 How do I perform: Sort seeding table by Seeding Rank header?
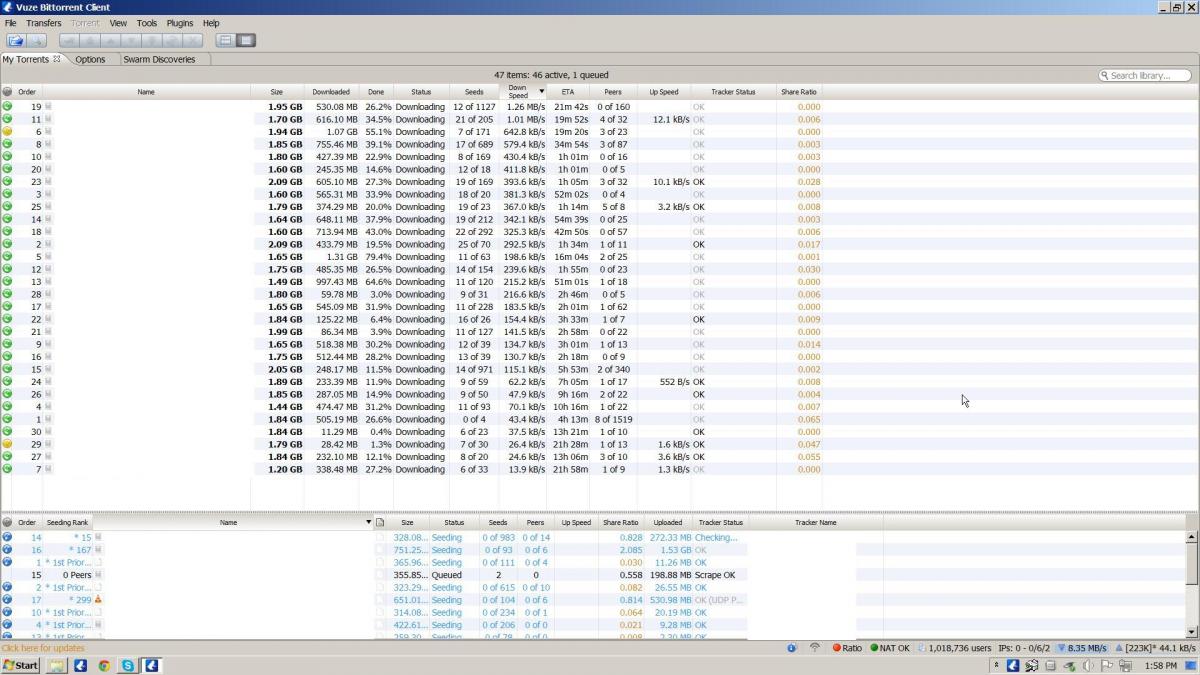[x=68, y=522]
